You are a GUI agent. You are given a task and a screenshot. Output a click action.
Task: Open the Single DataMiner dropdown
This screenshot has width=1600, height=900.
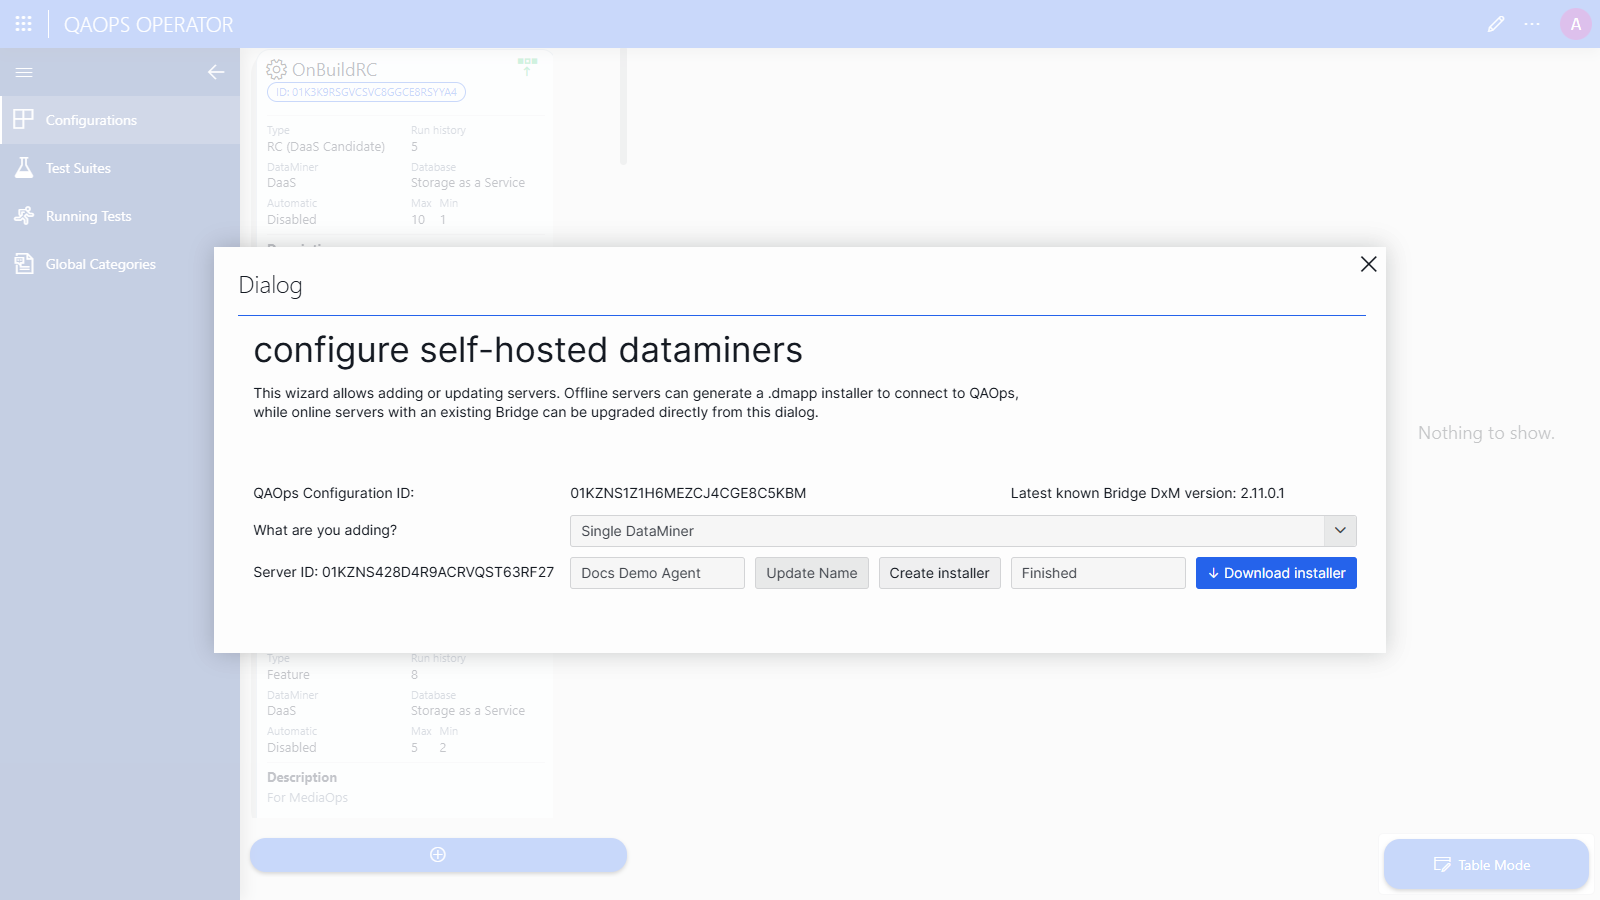[x=963, y=531]
